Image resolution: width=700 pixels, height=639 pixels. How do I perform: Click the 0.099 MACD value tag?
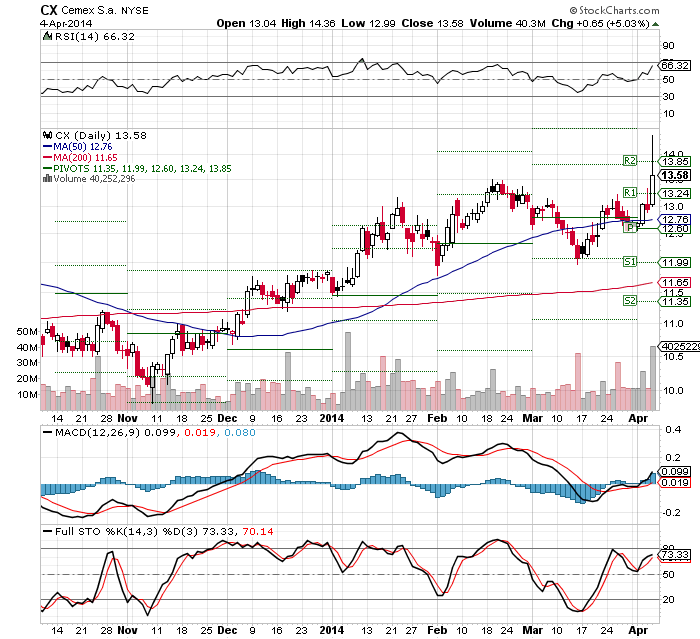click(675, 472)
